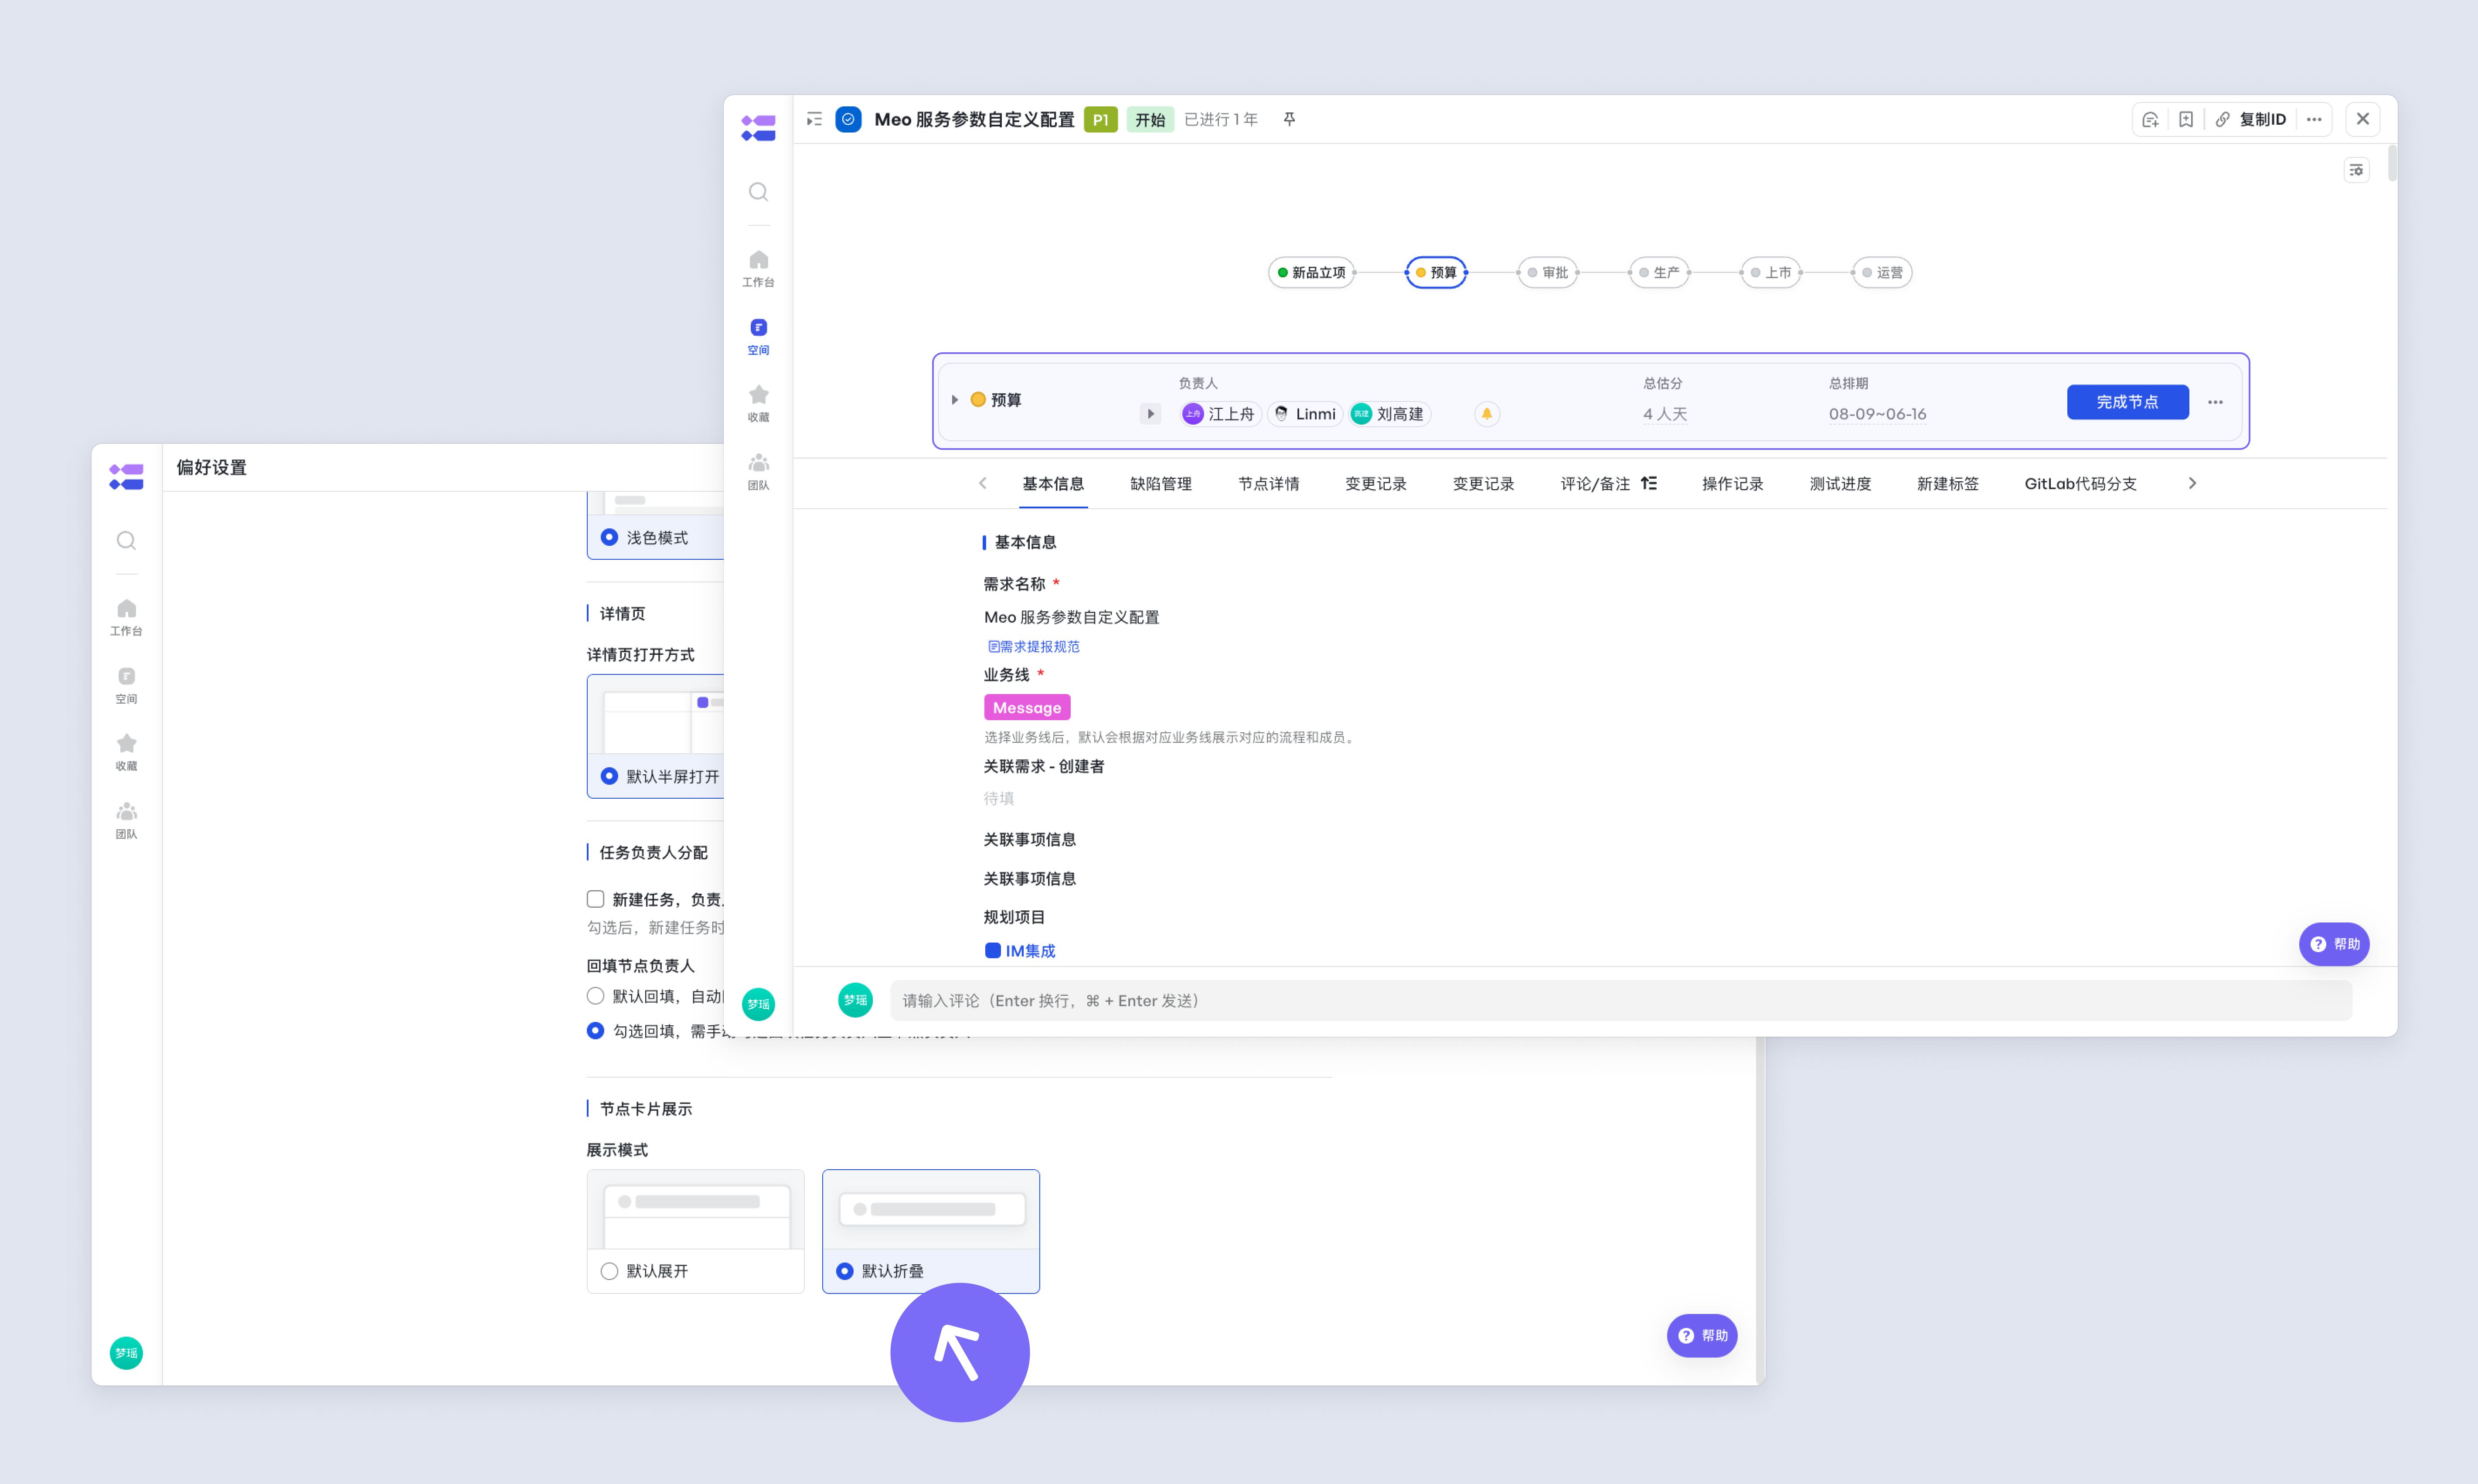Screen dimensions: 2478x1484
Task: Tick the 新建任务 checkbox
Action: tap(595, 899)
